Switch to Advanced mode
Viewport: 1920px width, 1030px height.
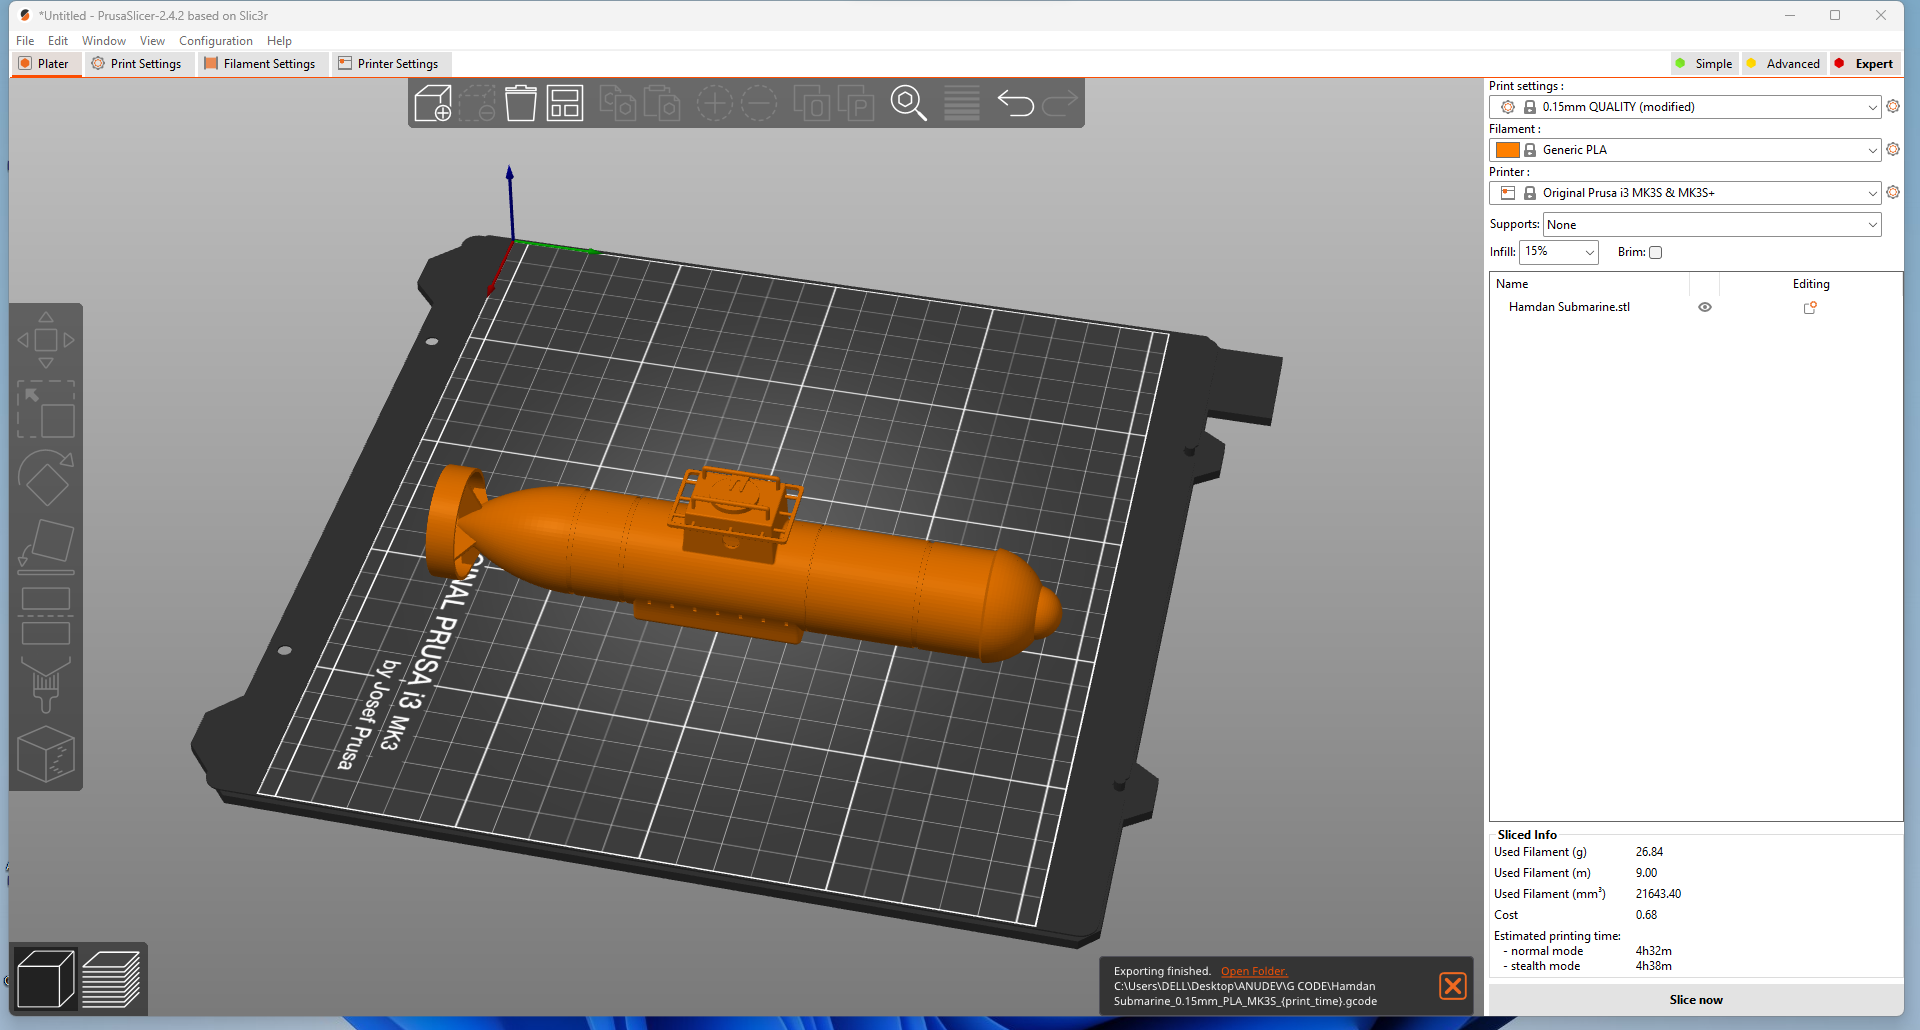point(1784,64)
